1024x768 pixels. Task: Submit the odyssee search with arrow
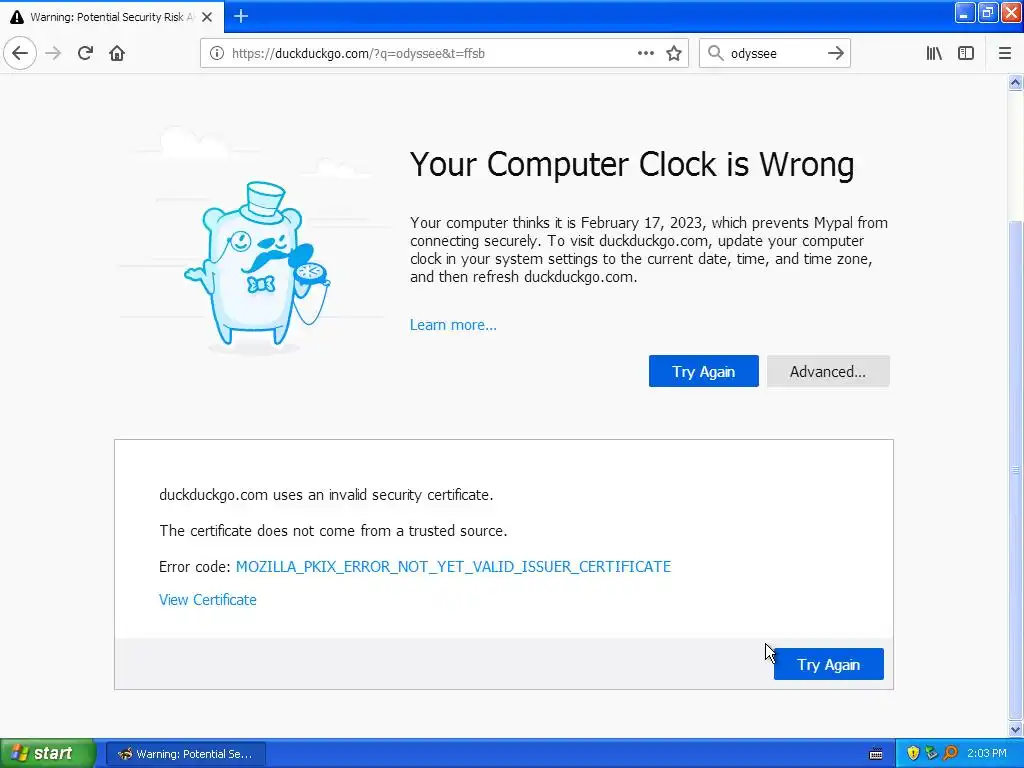(835, 53)
